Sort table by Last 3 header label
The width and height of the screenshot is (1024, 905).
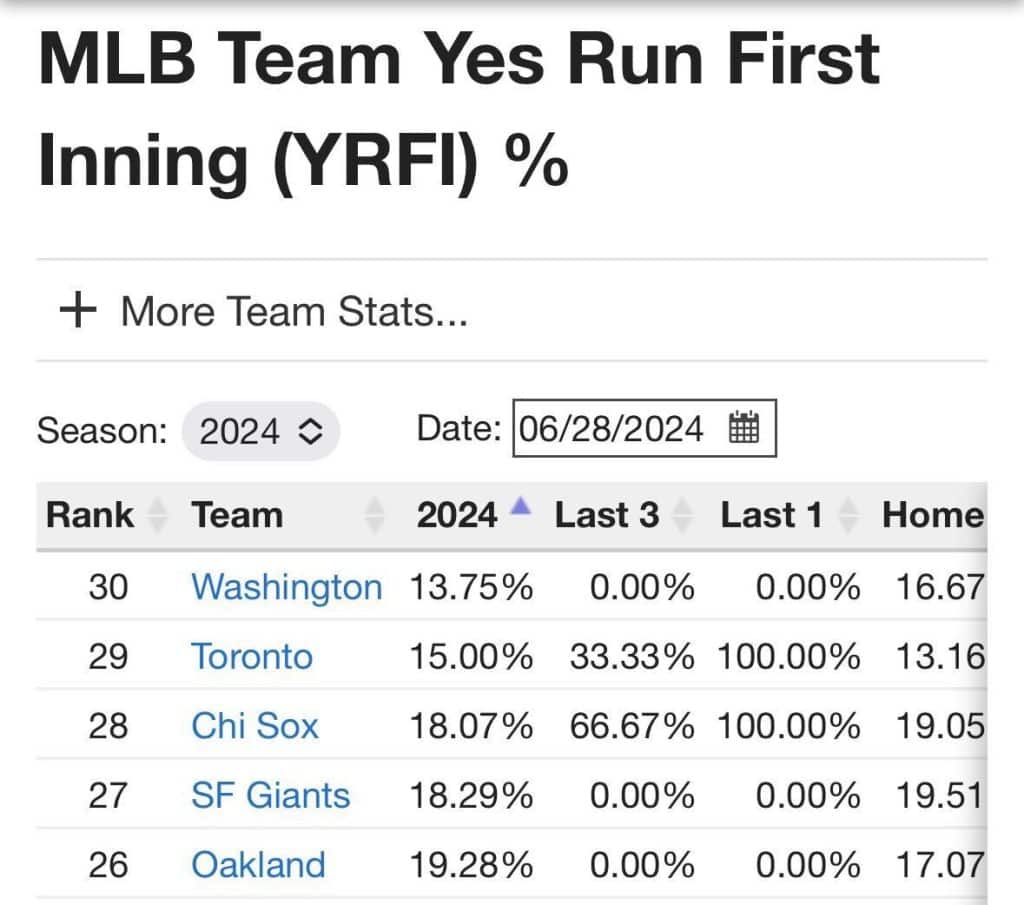tap(607, 515)
